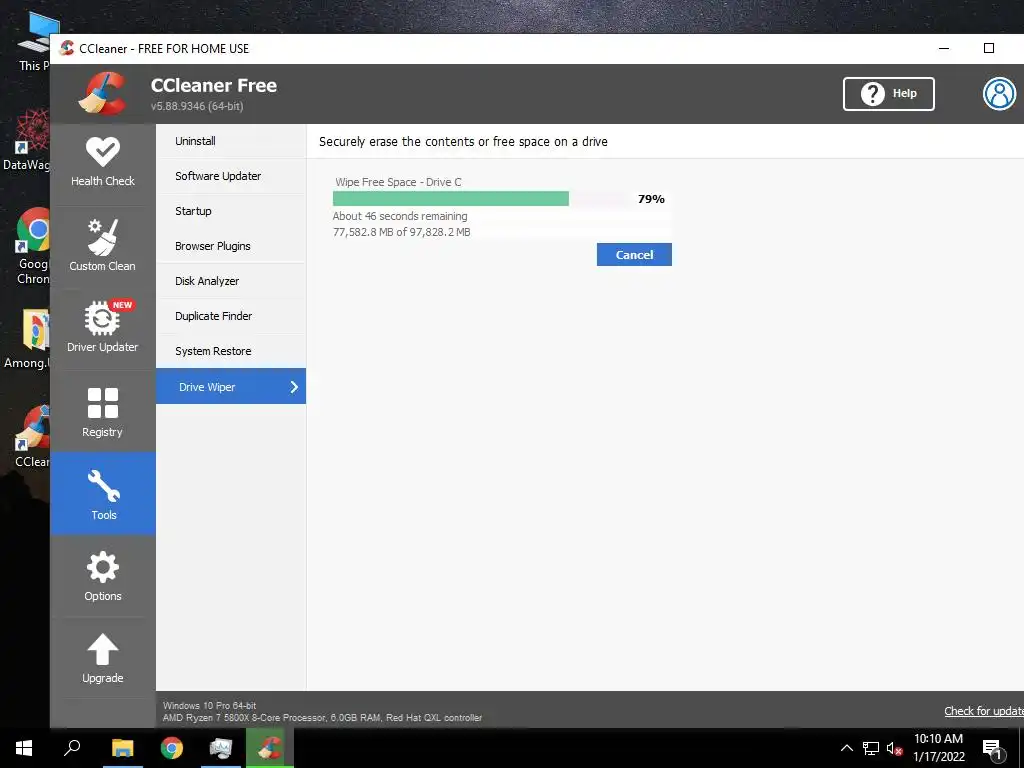Viewport: 1024px width, 768px height.
Task: Maximize the CCleaner window
Action: tap(989, 48)
